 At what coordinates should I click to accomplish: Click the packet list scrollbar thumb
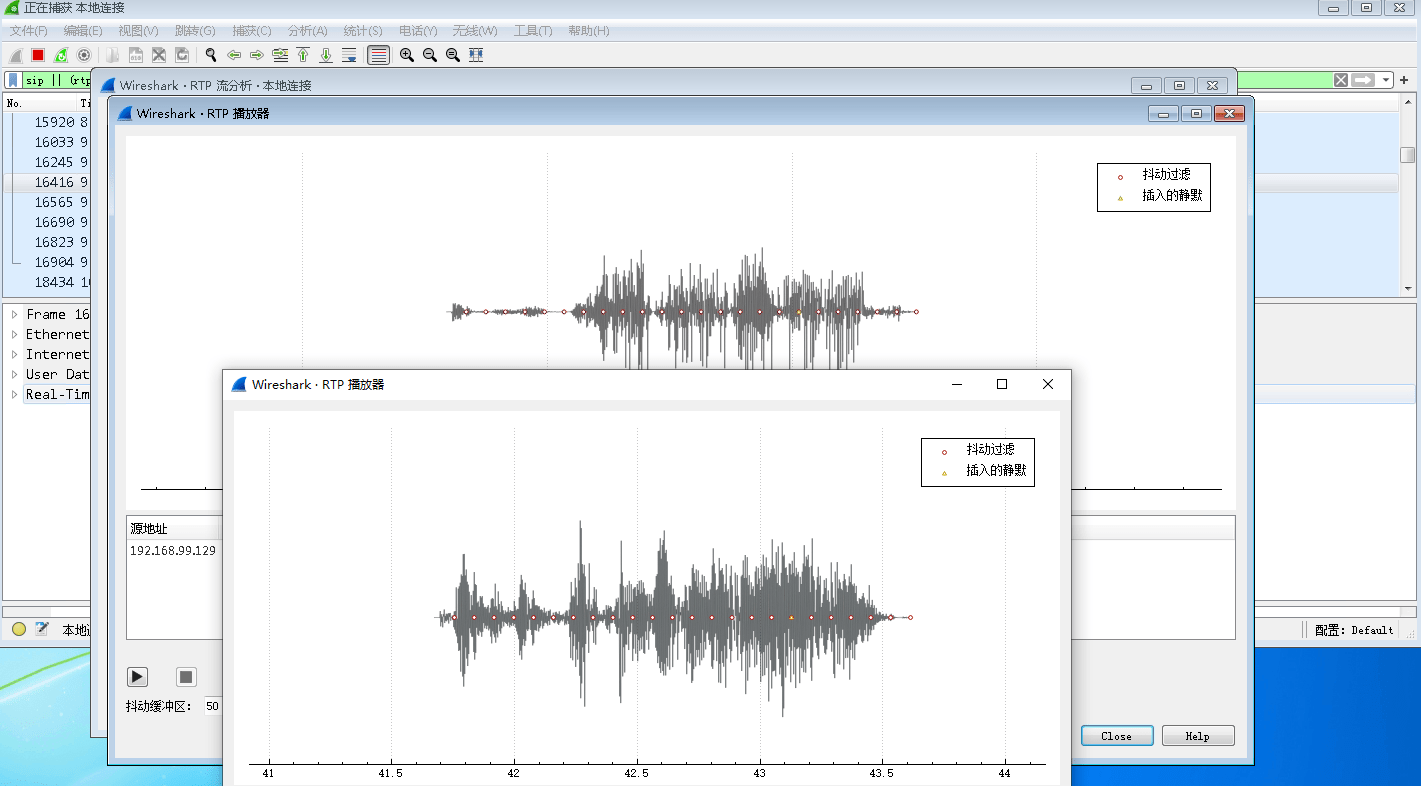(1408, 155)
